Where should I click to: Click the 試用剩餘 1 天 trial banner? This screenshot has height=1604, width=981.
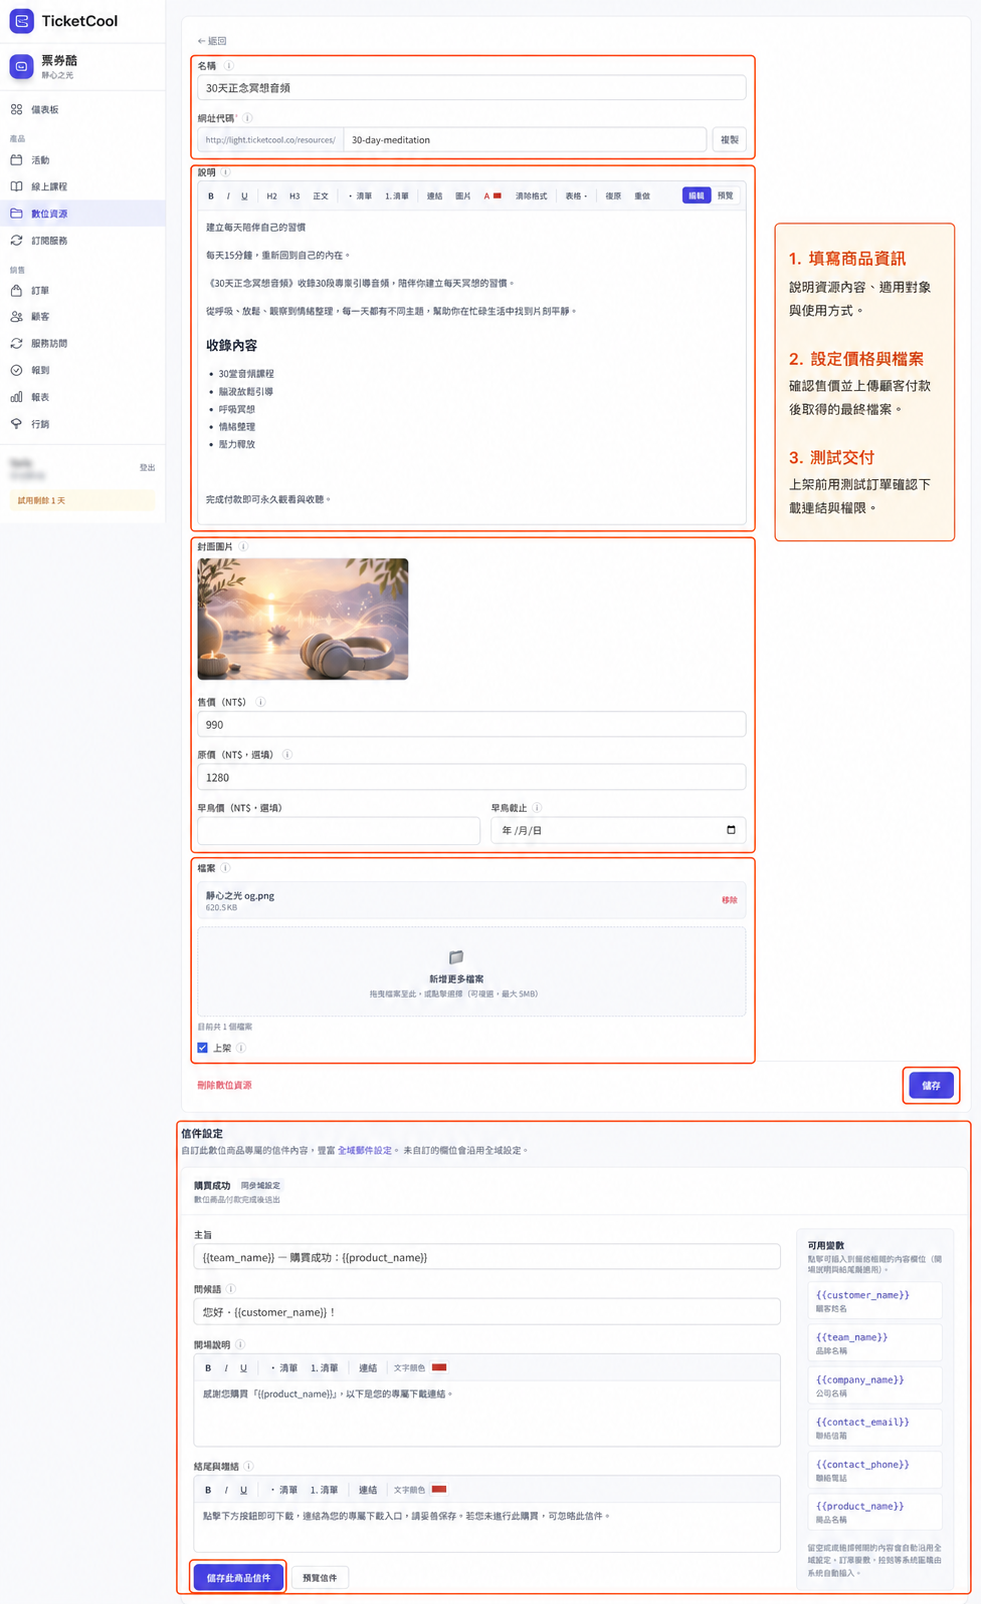coord(82,500)
